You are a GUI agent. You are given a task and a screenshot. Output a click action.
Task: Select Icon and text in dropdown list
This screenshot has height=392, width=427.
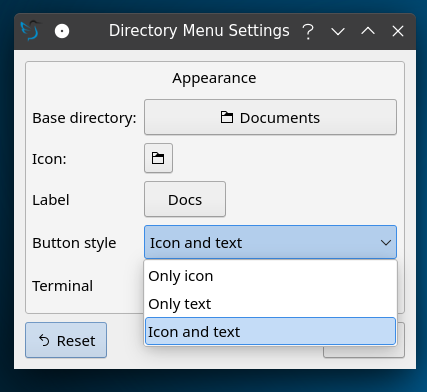point(270,332)
